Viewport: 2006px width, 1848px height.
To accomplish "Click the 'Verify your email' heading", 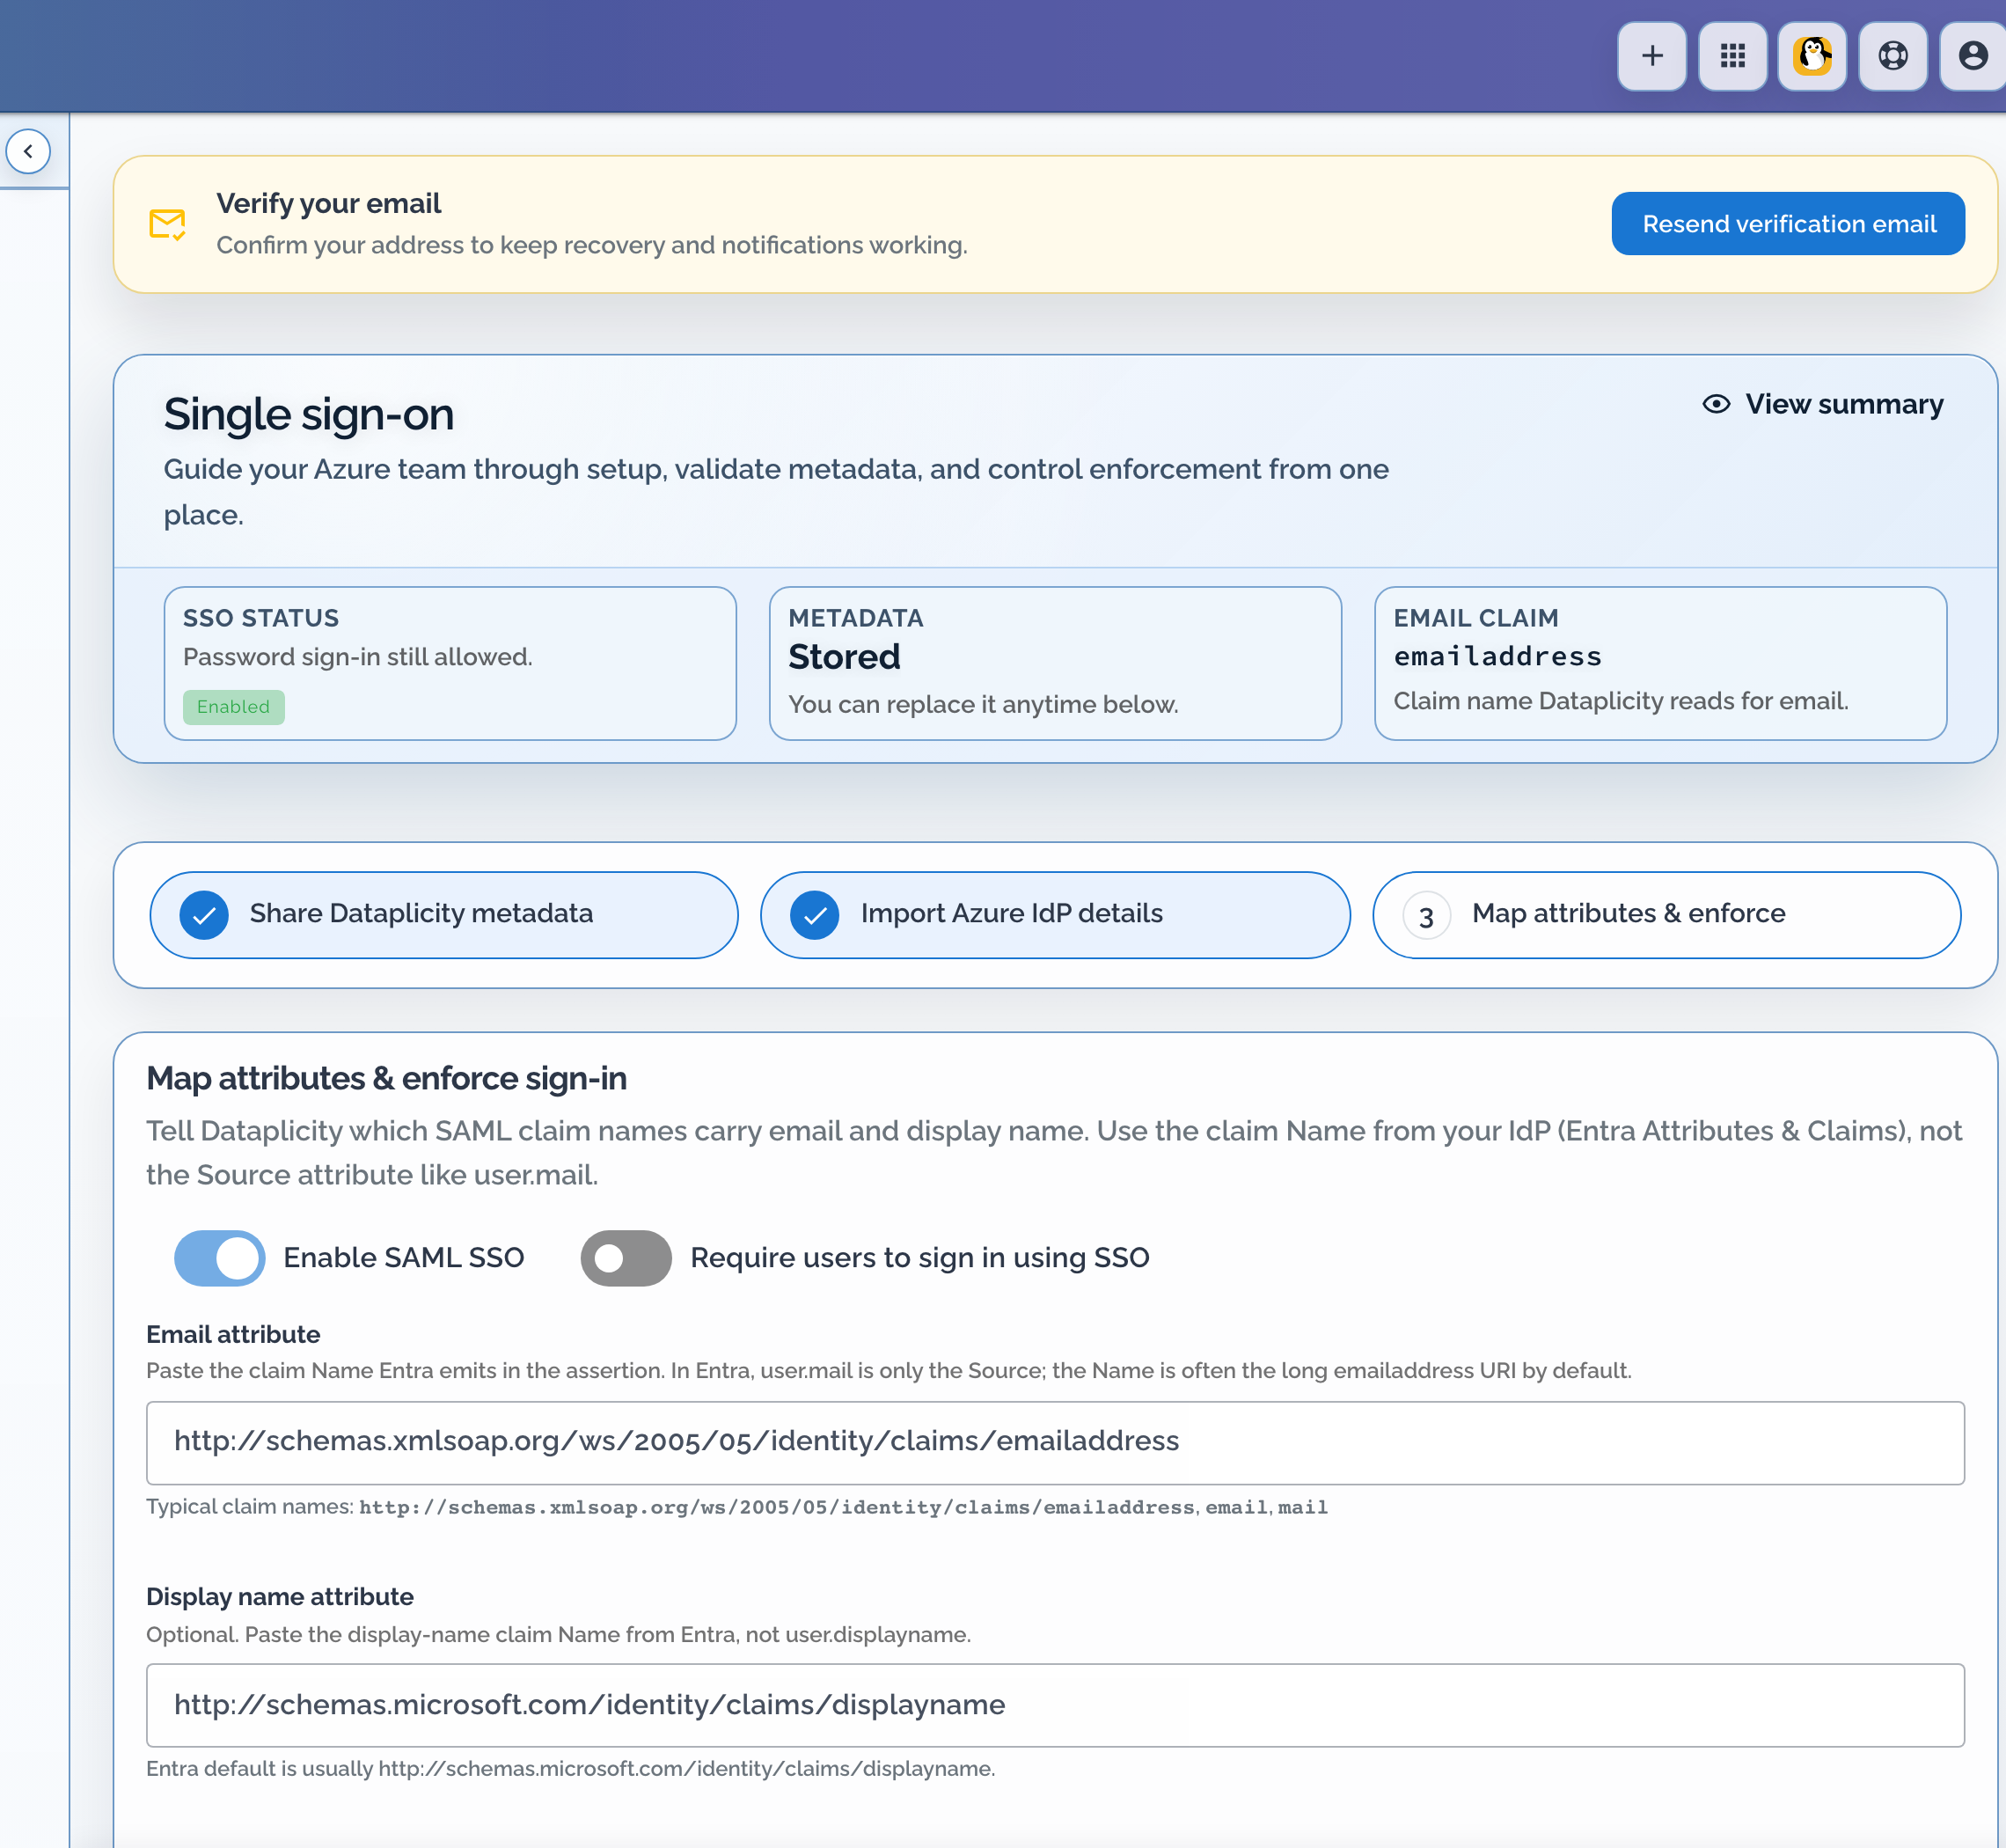I will tap(329, 204).
